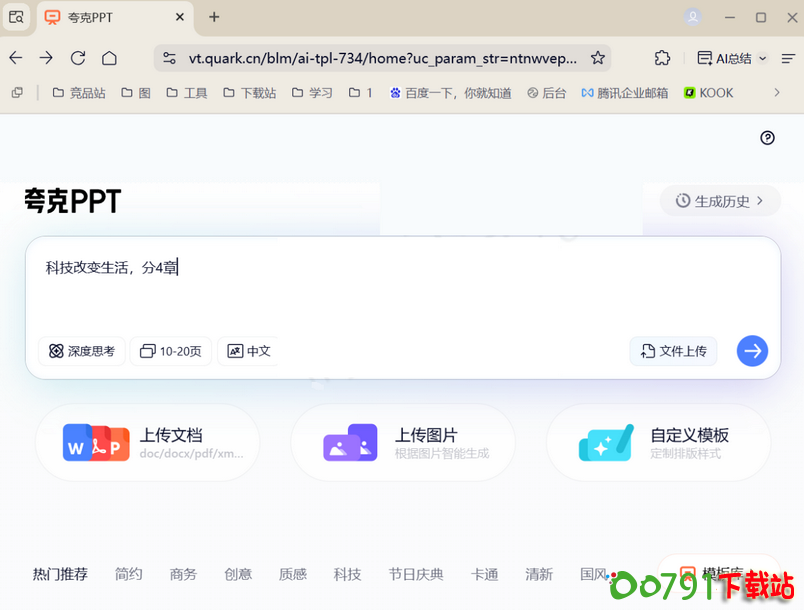Select the 科技 template tab
This screenshot has height=610, width=804.
point(348,574)
